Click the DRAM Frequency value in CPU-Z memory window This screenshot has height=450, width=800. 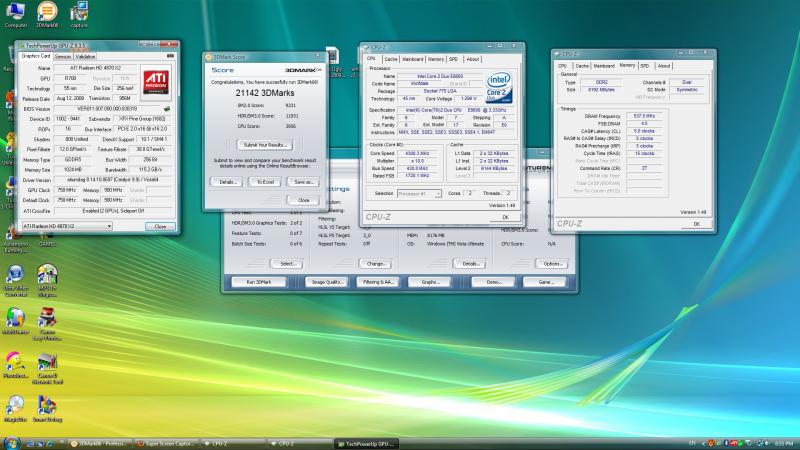click(644, 116)
